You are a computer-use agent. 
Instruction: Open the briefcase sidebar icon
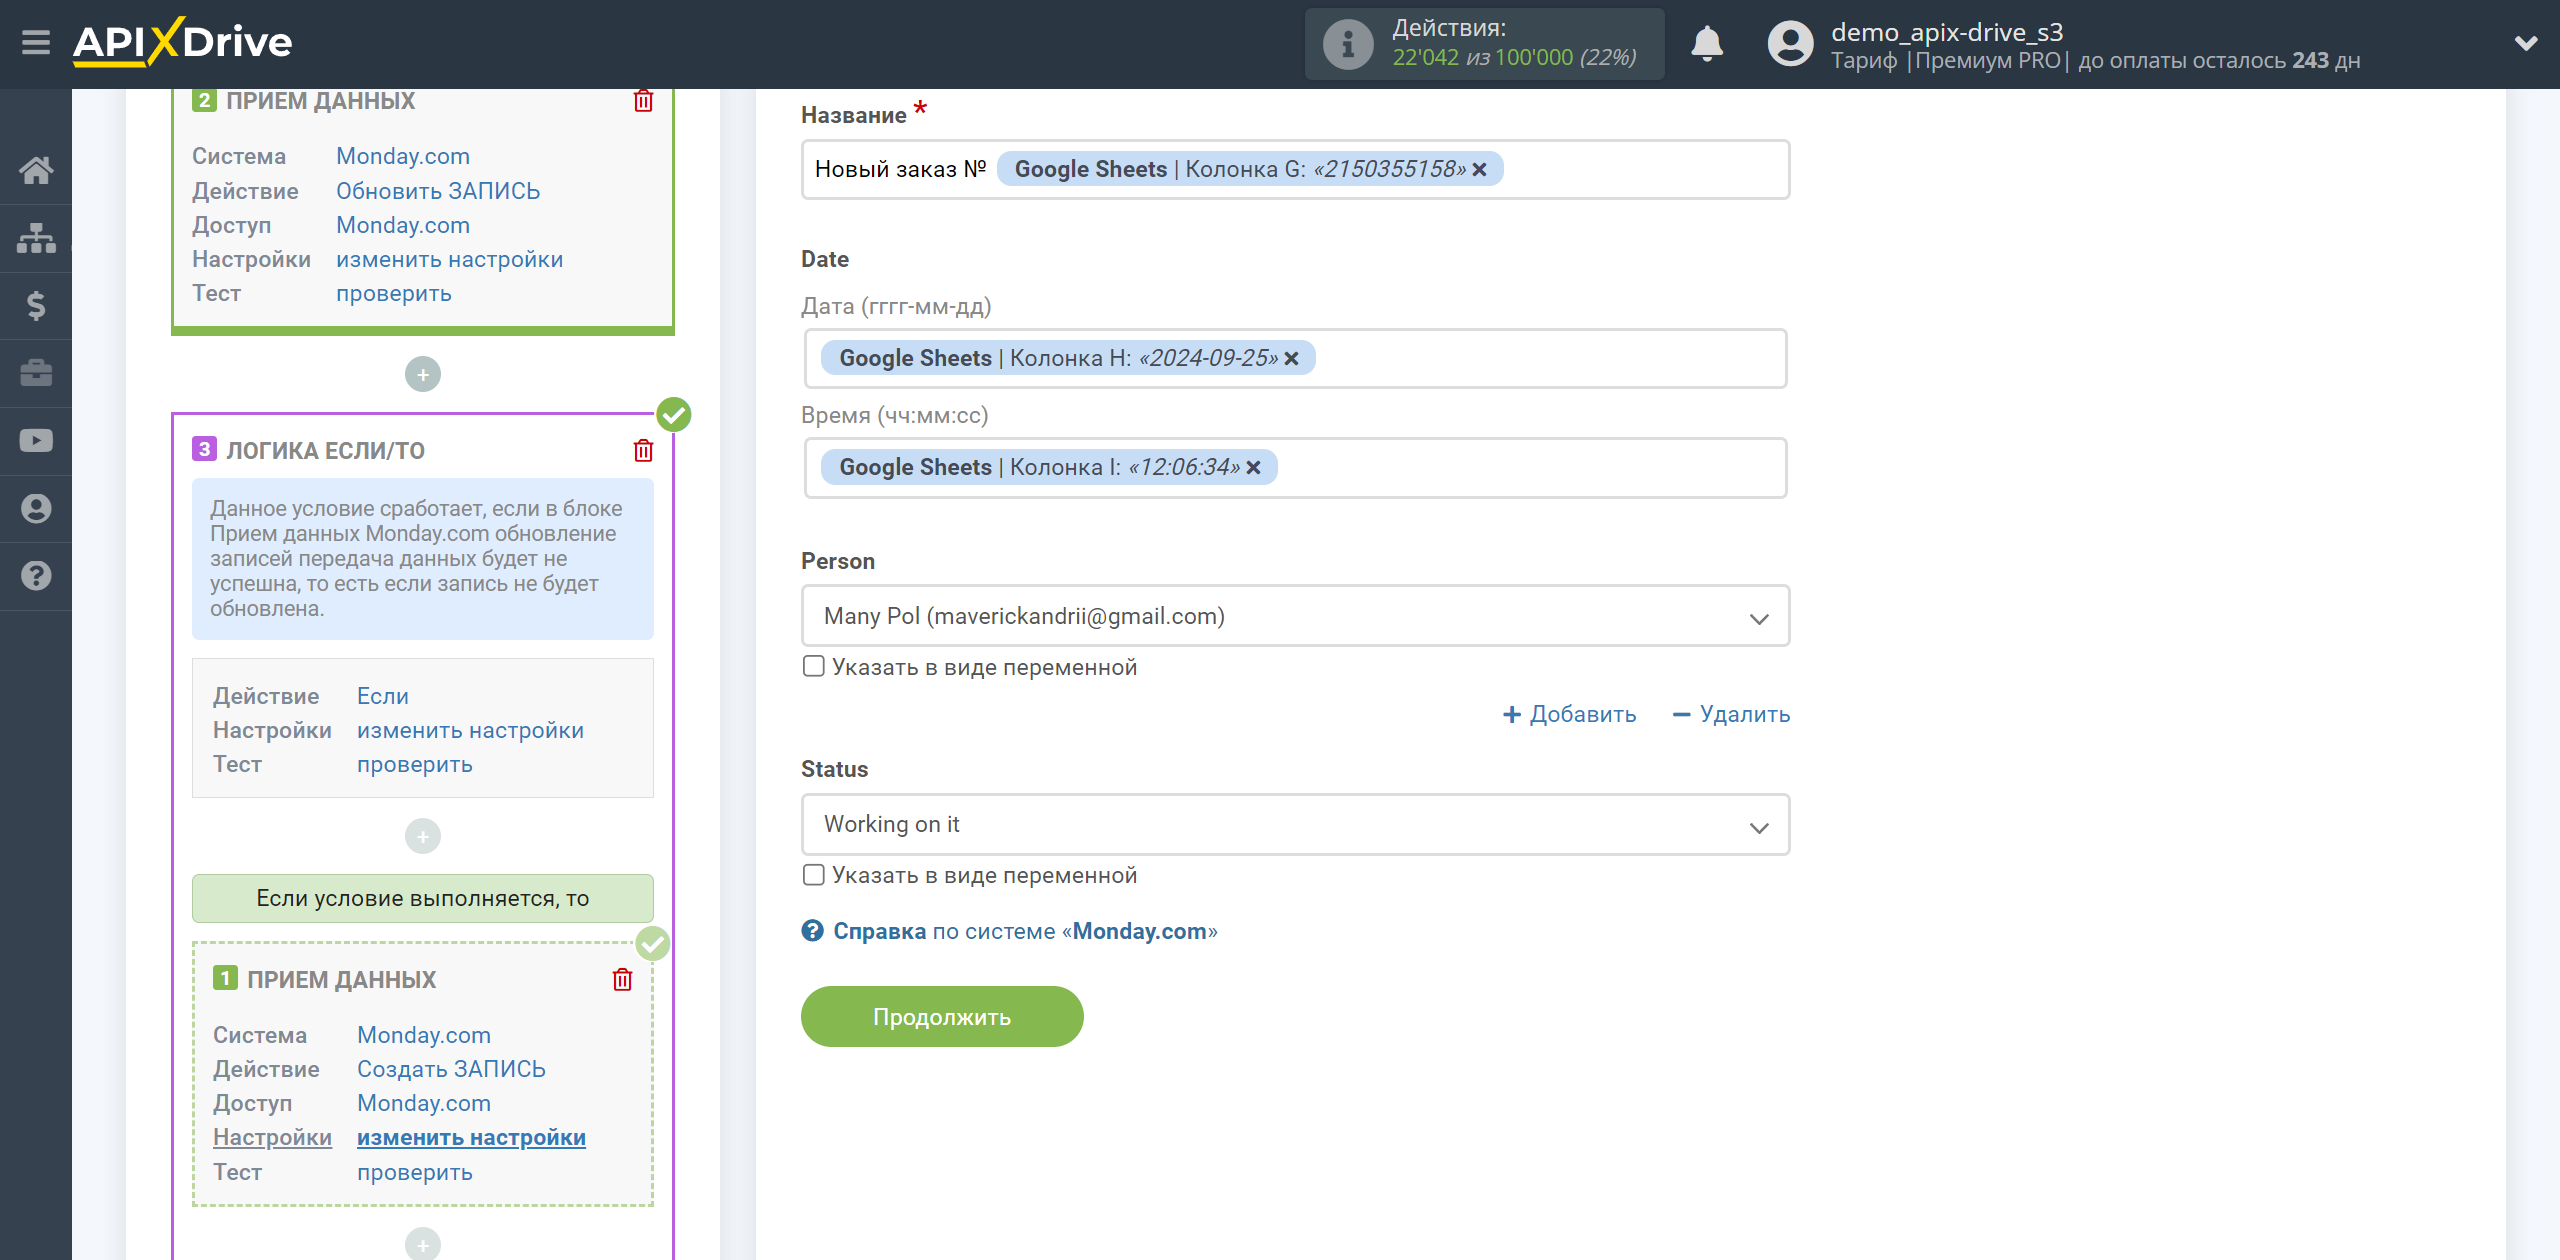pyautogui.click(x=36, y=373)
